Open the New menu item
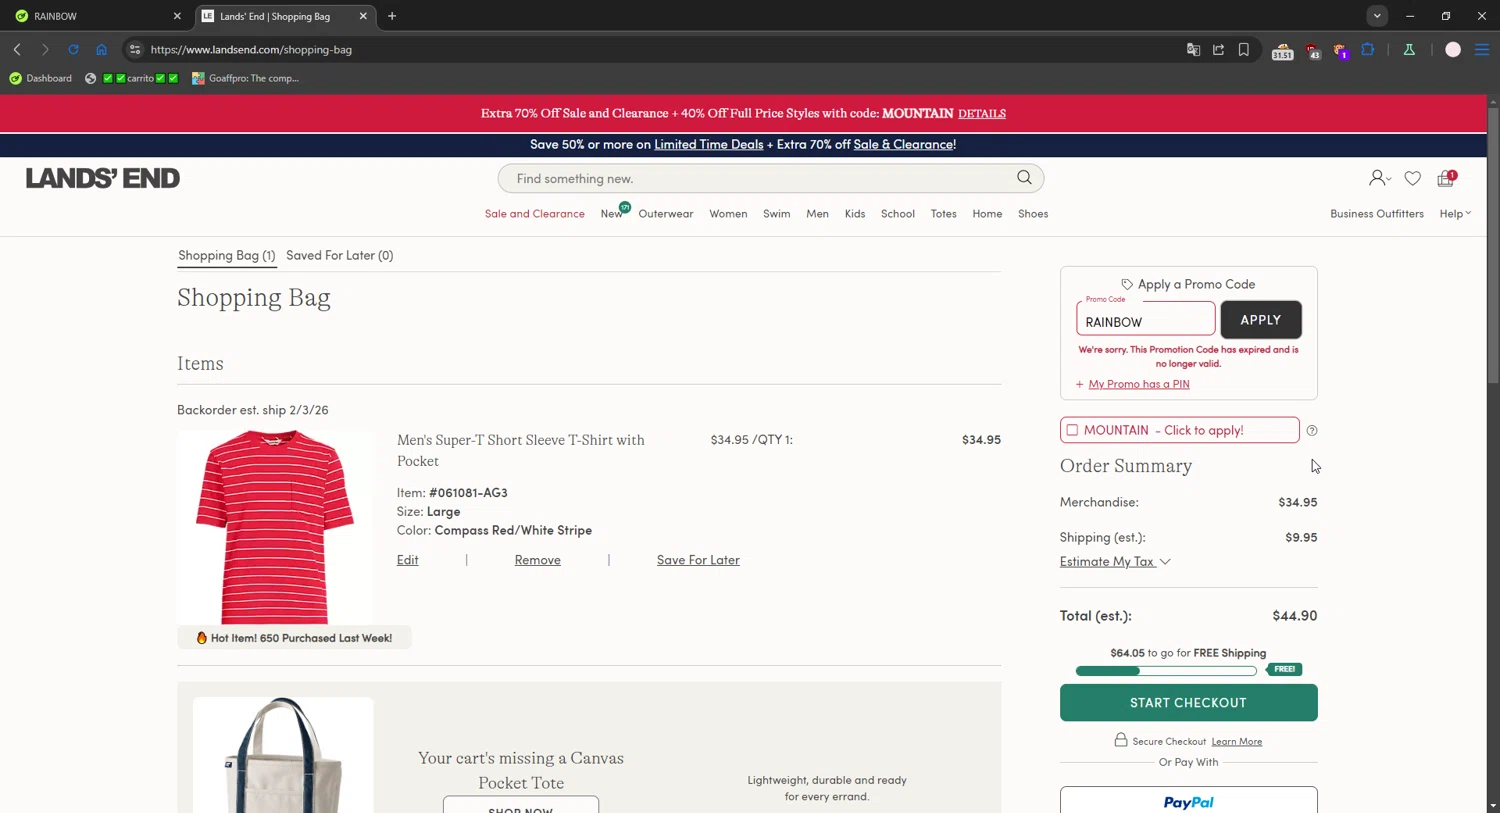This screenshot has height=813, width=1500. (x=612, y=213)
